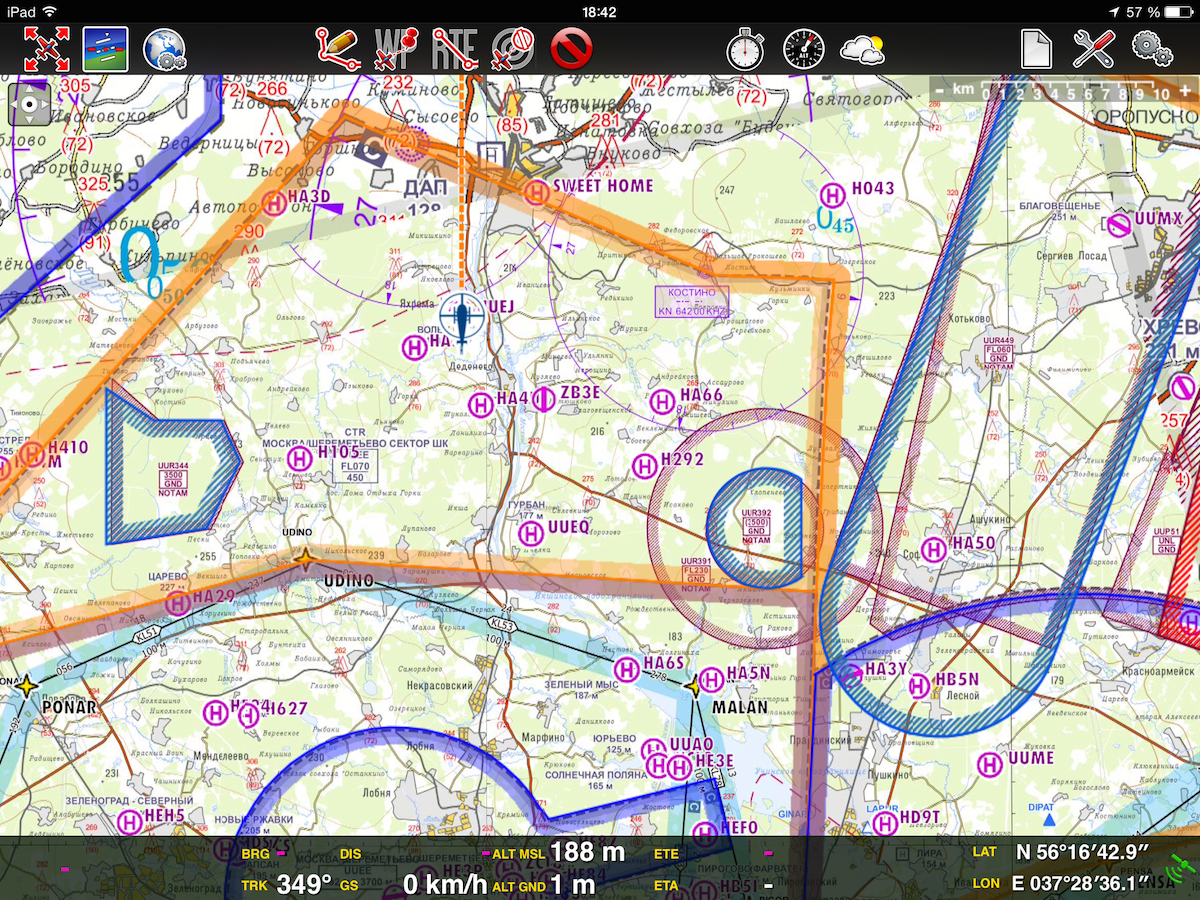Open the map layers selector icon
This screenshot has height=900, width=1200.
[x=104, y=48]
